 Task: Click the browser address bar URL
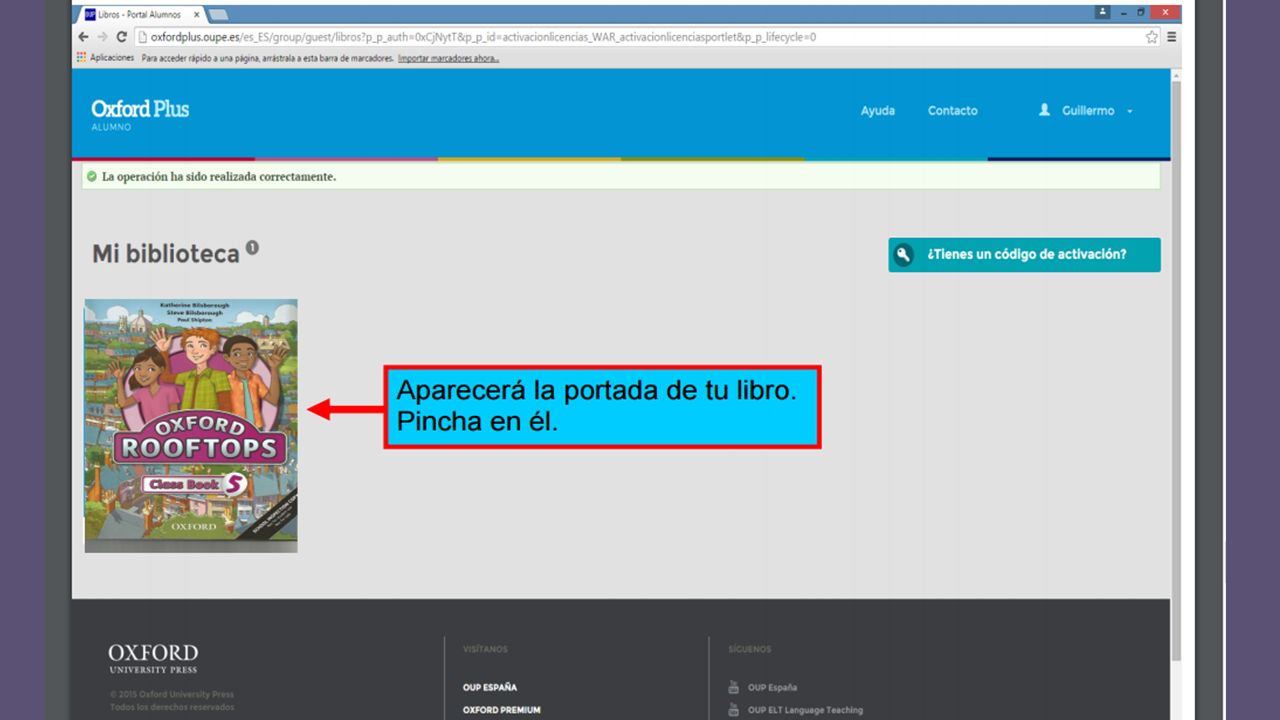483,37
